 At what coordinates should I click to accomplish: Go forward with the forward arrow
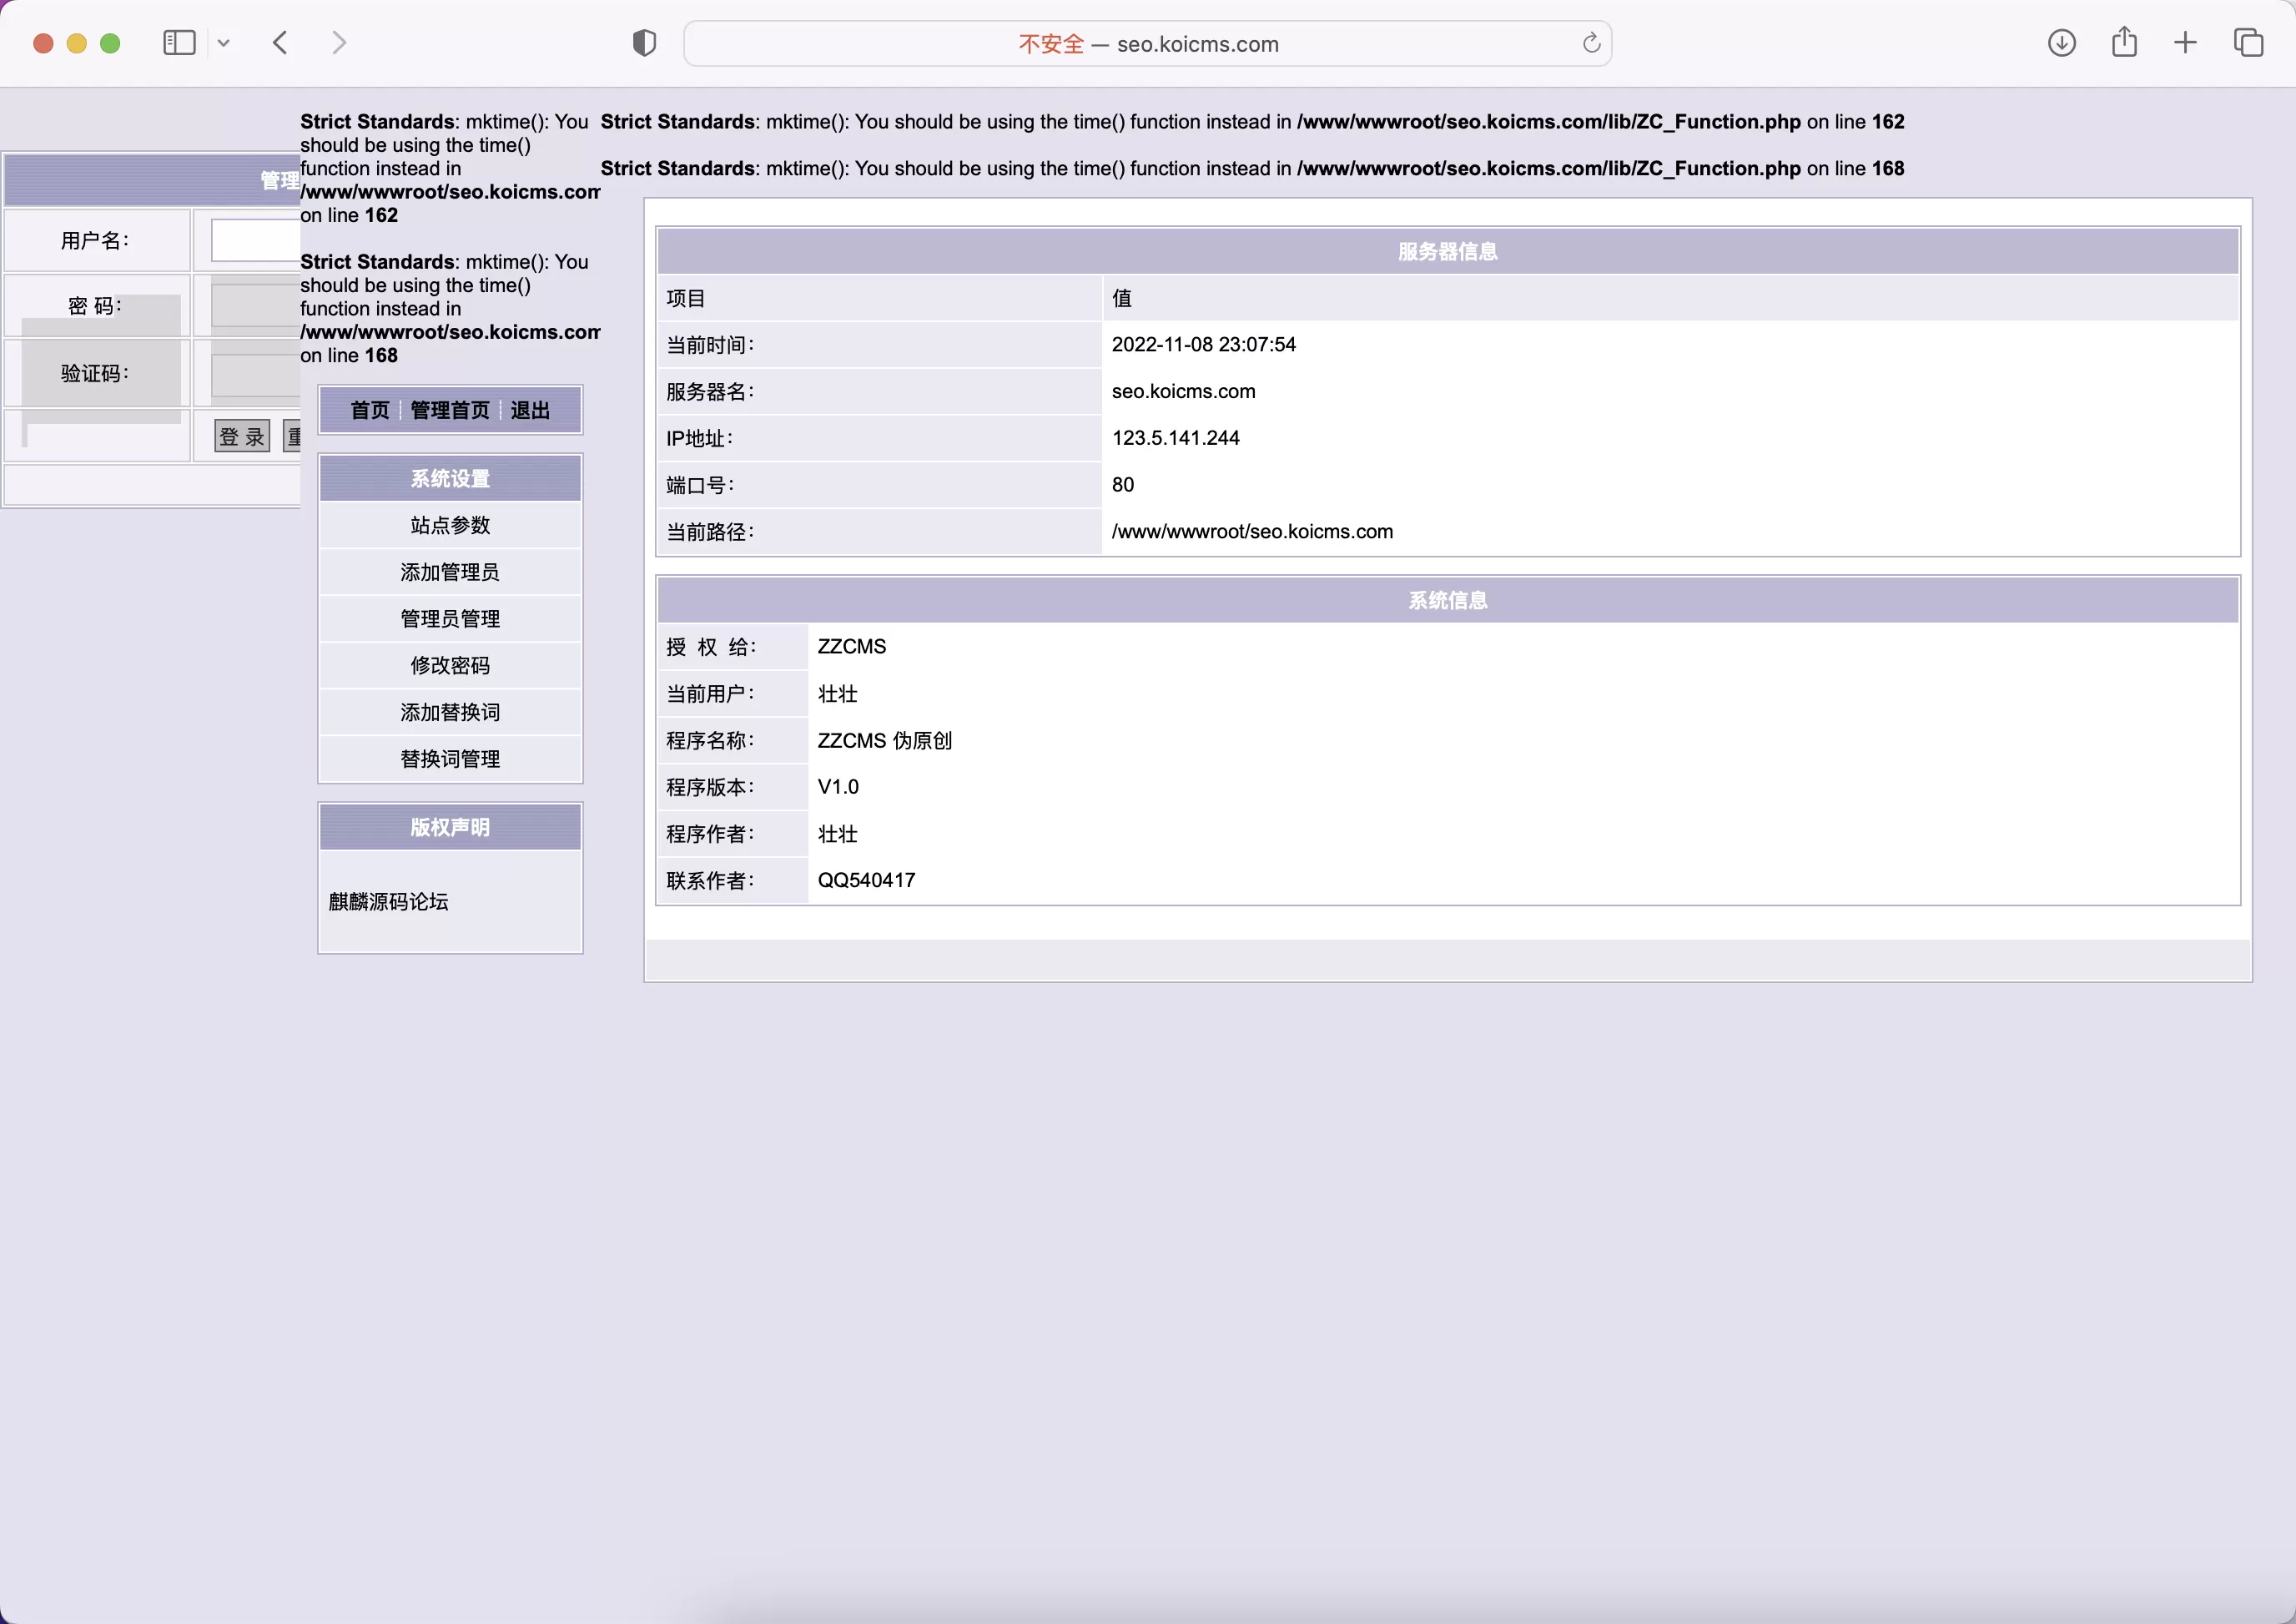339,43
